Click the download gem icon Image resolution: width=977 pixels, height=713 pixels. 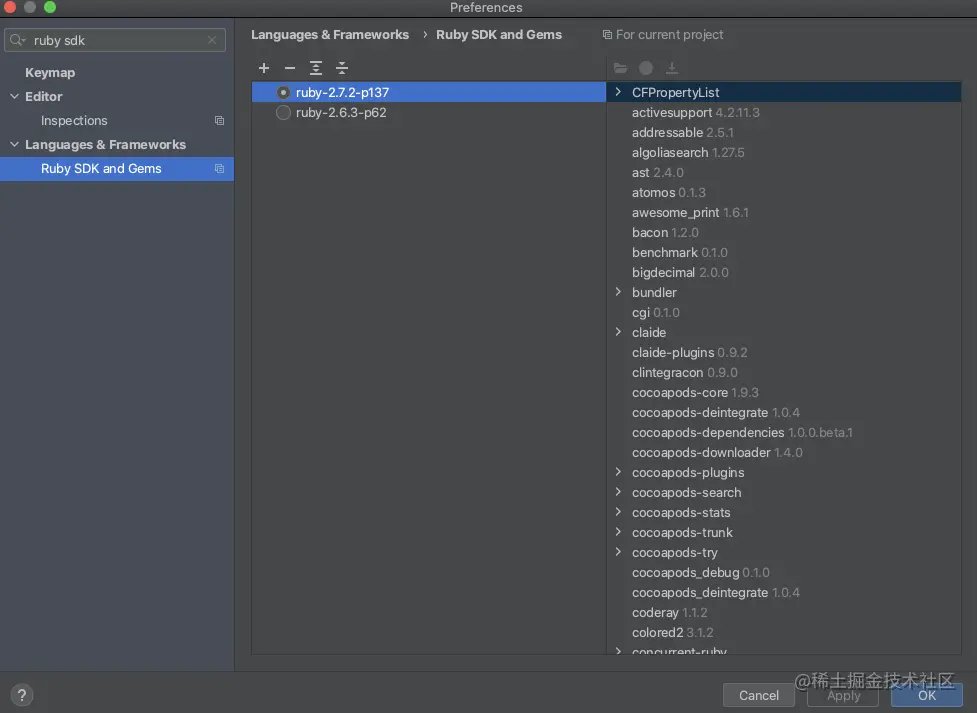pos(672,68)
